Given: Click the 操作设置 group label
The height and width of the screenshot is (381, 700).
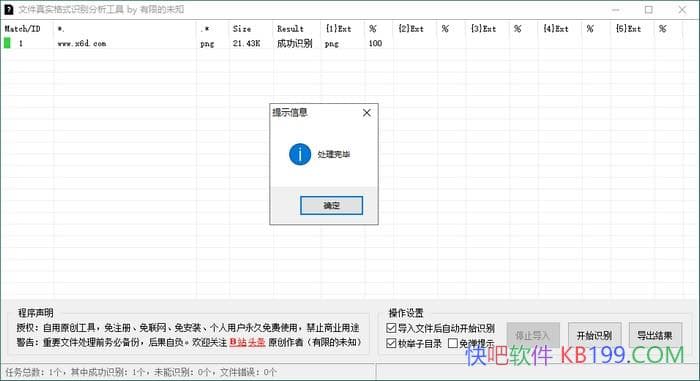Looking at the screenshot, I should click(x=406, y=313).
